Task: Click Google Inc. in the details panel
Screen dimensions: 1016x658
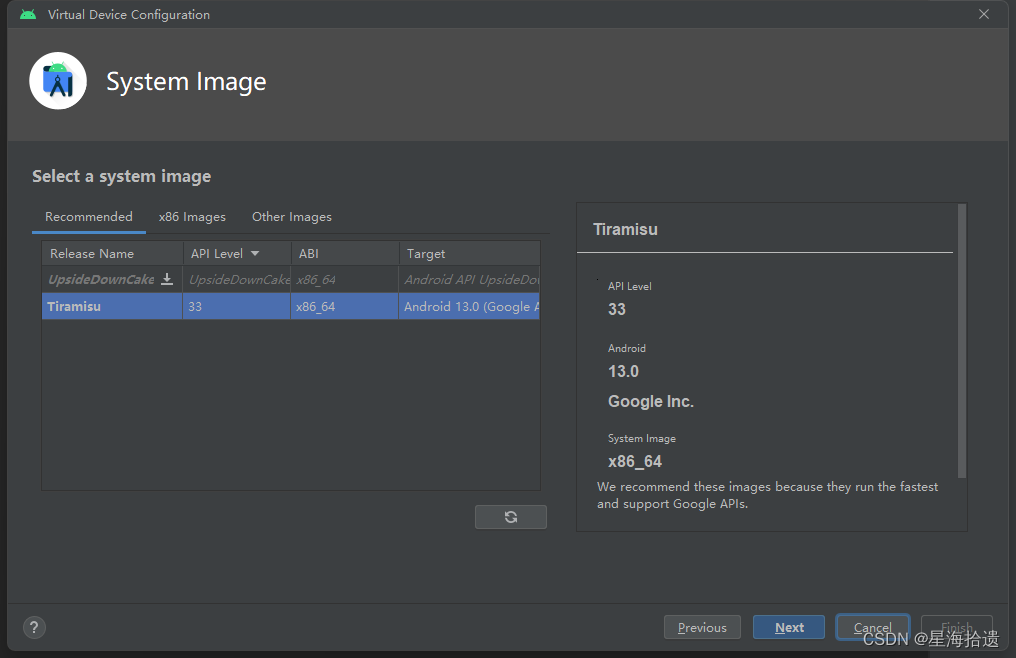Action: click(x=651, y=401)
